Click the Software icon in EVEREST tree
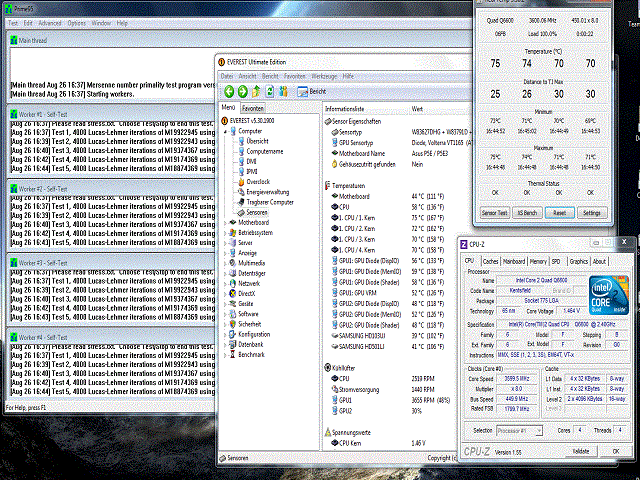The width and height of the screenshot is (640, 480). [232, 314]
